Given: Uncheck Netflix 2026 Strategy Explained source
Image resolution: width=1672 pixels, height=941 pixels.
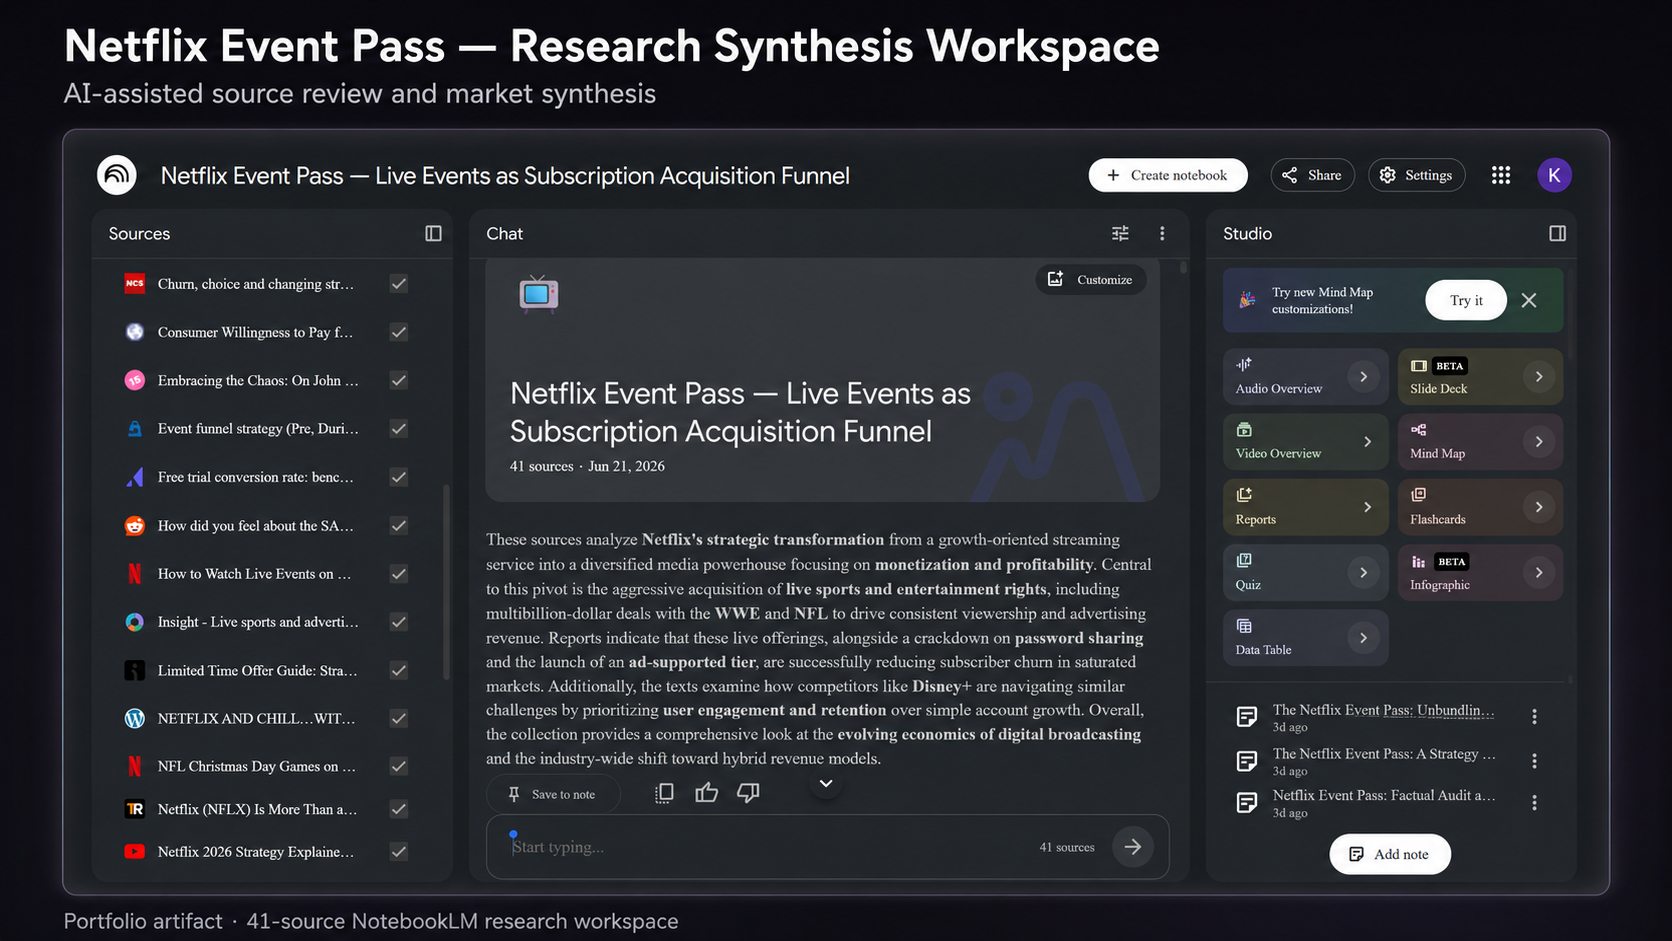Looking at the screenshot, I should (398, 852).
